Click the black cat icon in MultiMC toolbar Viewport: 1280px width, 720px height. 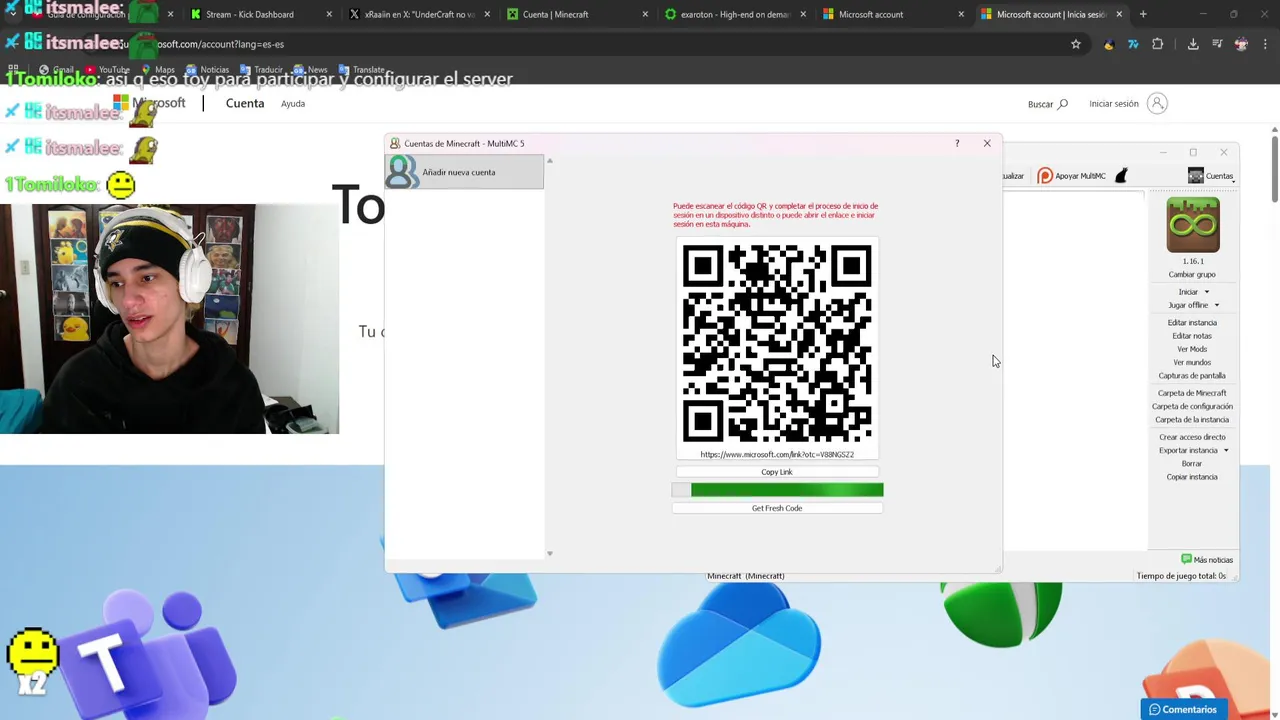point(1121,176)
